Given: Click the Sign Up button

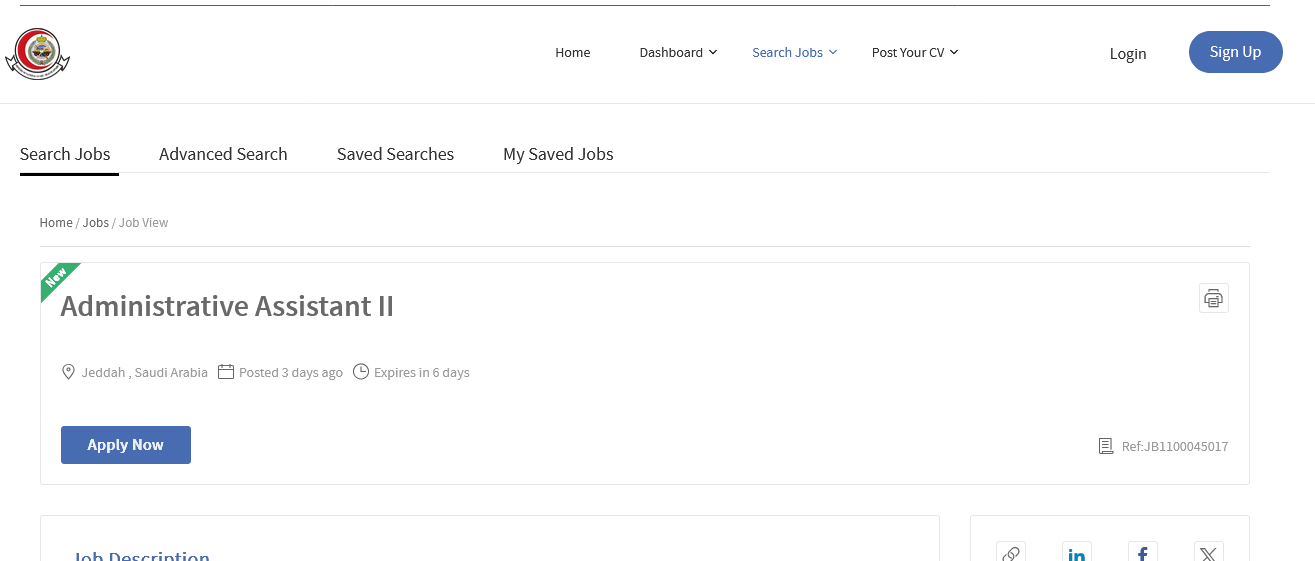Looking at the screenshot, I should pyautogui.click(x=1235, y=52).
